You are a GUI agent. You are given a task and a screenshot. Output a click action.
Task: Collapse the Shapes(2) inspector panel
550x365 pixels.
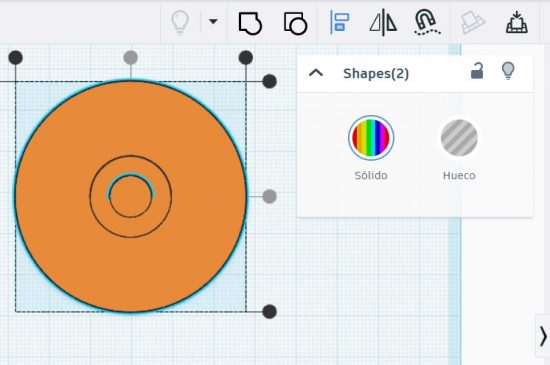(316, 73)
